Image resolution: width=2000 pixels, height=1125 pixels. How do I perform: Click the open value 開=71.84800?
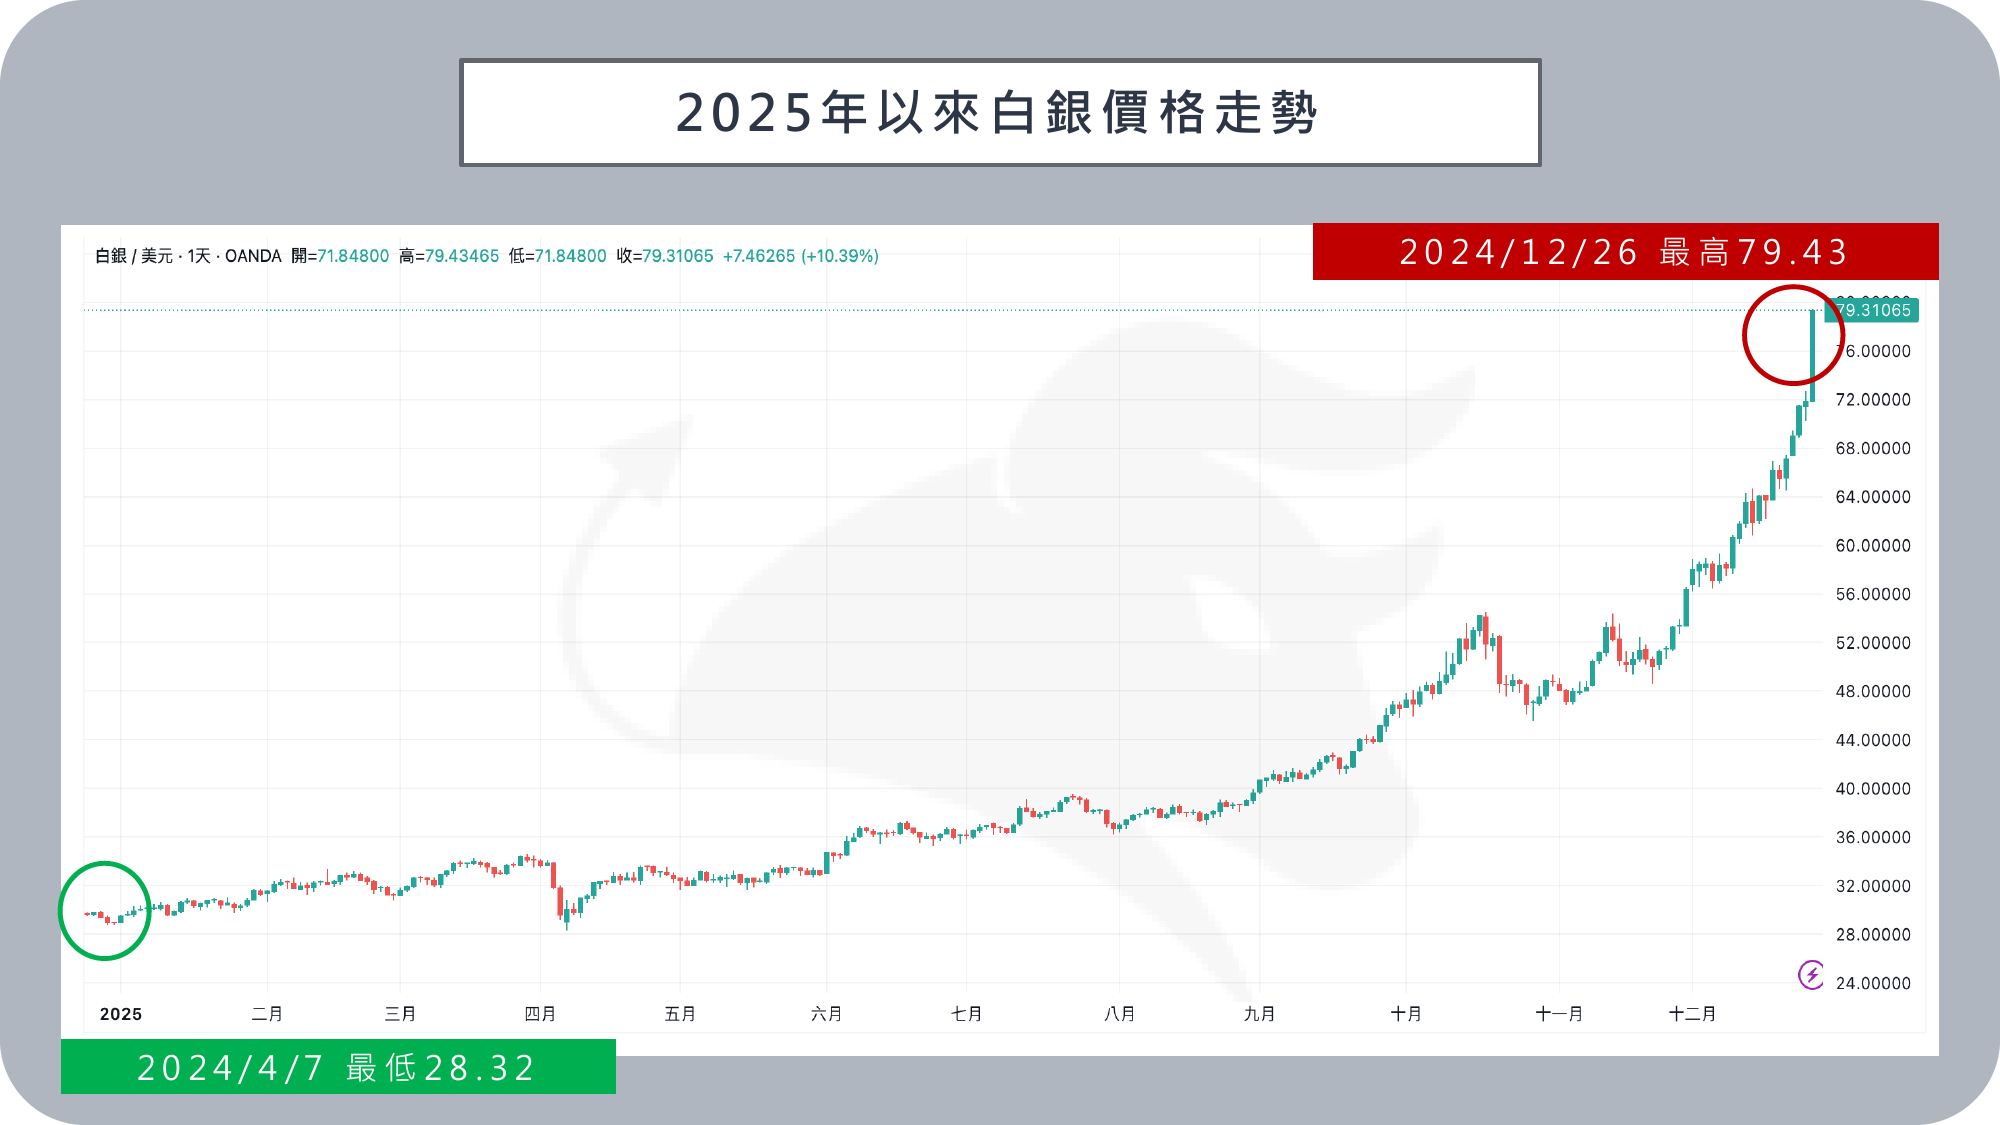click(x=340, y=256)
